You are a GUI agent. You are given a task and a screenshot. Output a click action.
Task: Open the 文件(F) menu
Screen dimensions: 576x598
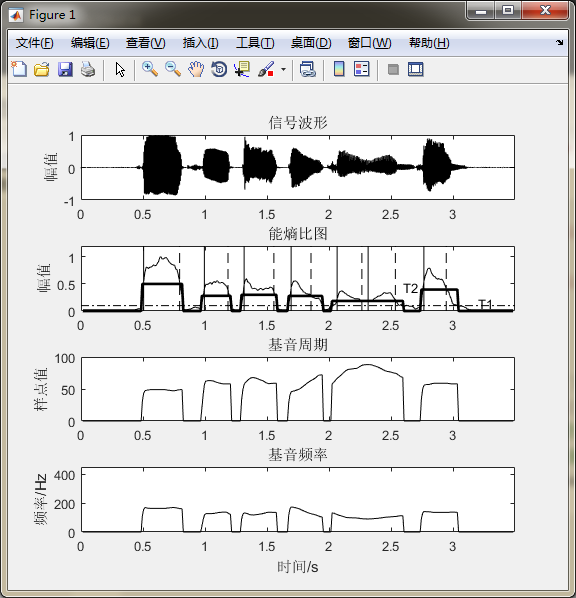click(34, 43)
